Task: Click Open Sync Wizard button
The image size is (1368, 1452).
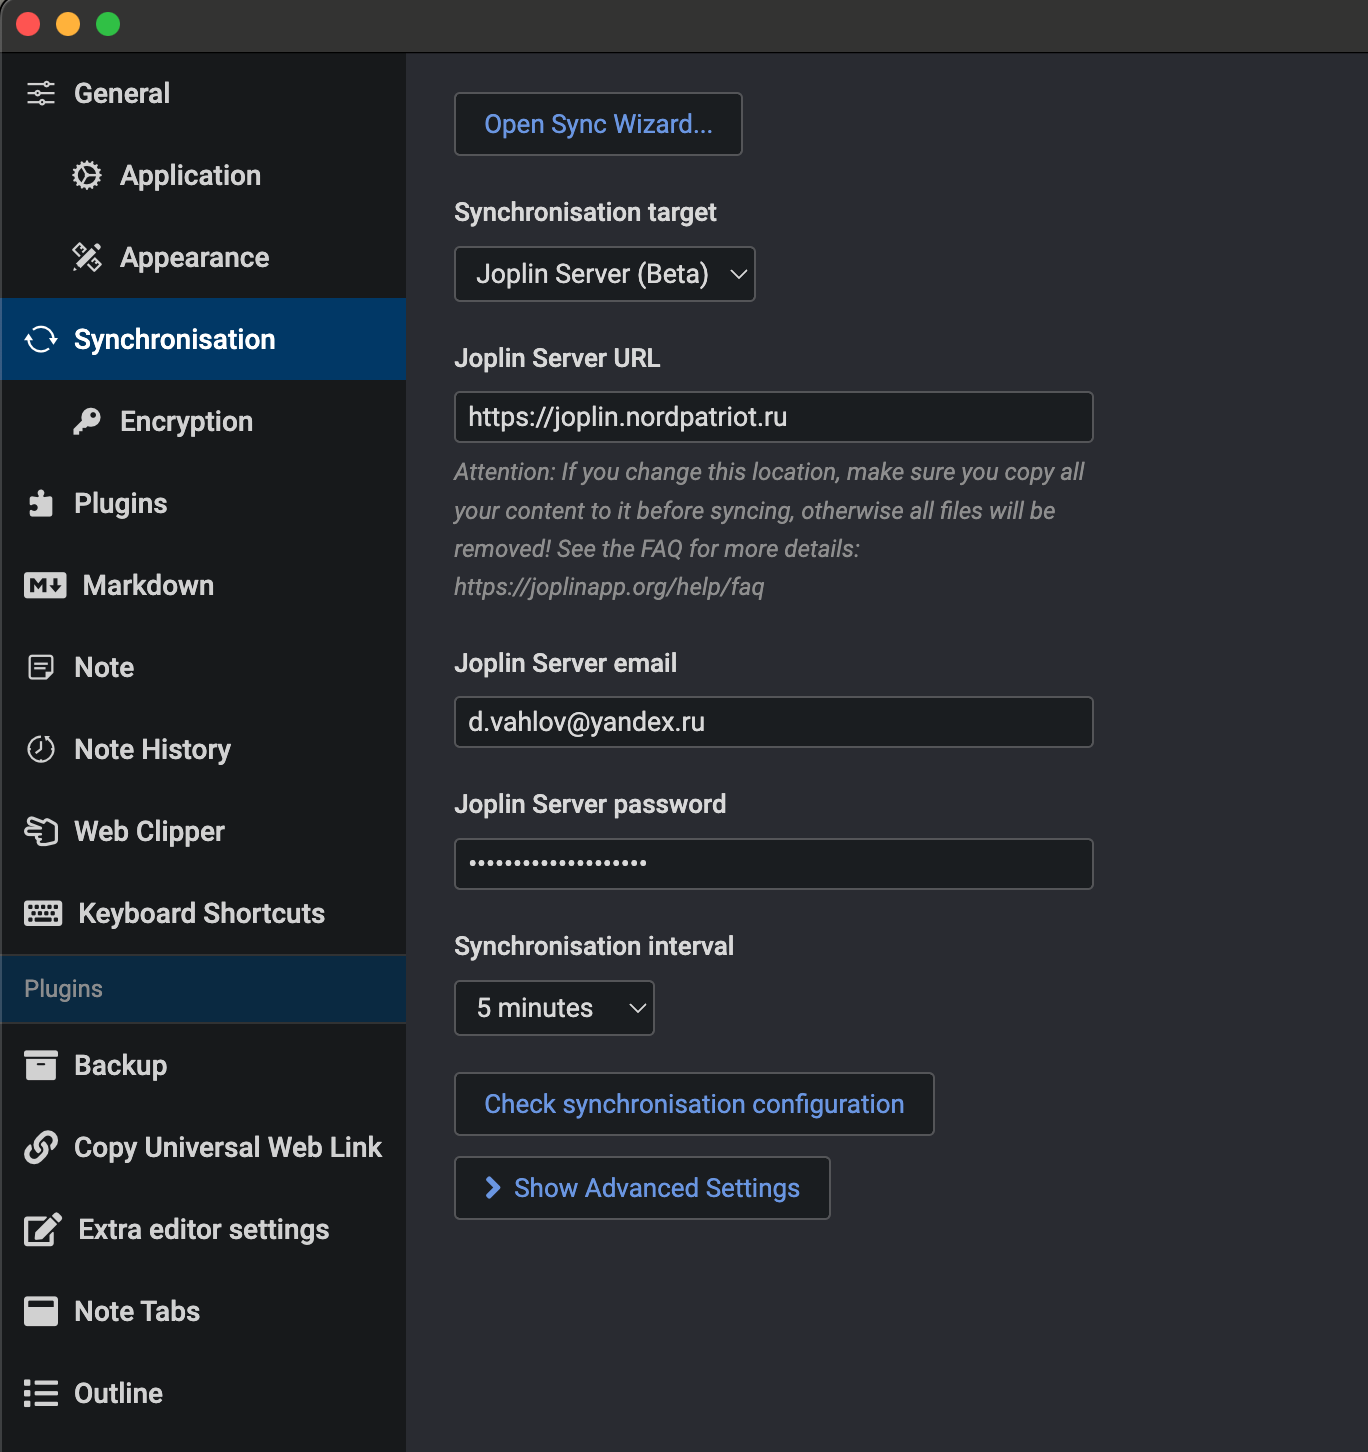Action: [598, 124]
